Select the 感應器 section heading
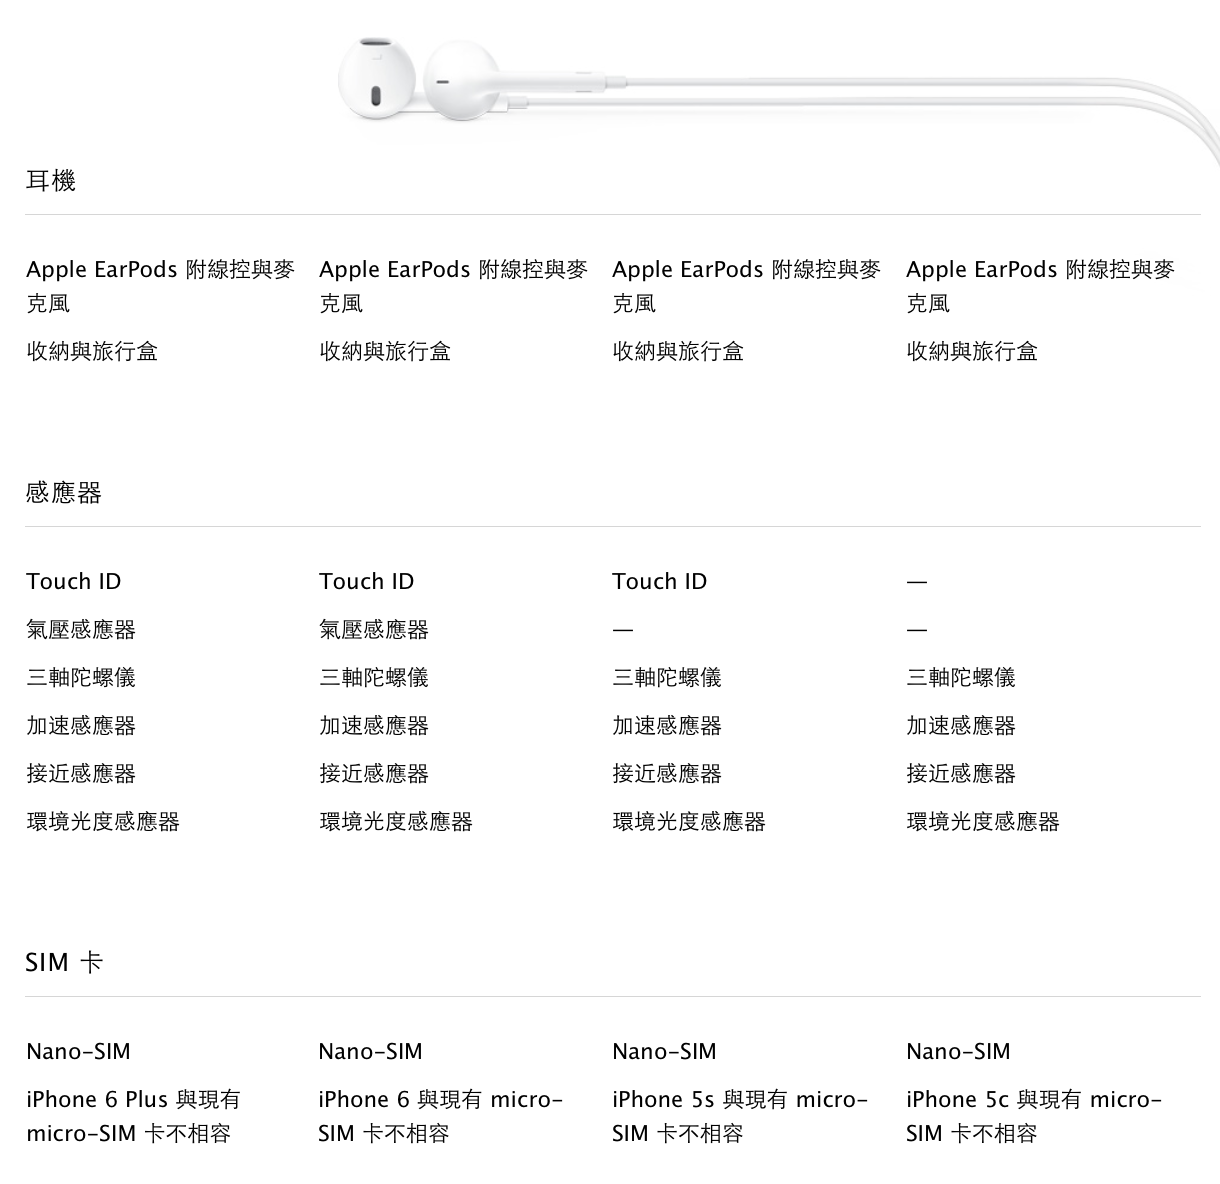This screenshot has height=1184, width=1220. click(64, 493)
